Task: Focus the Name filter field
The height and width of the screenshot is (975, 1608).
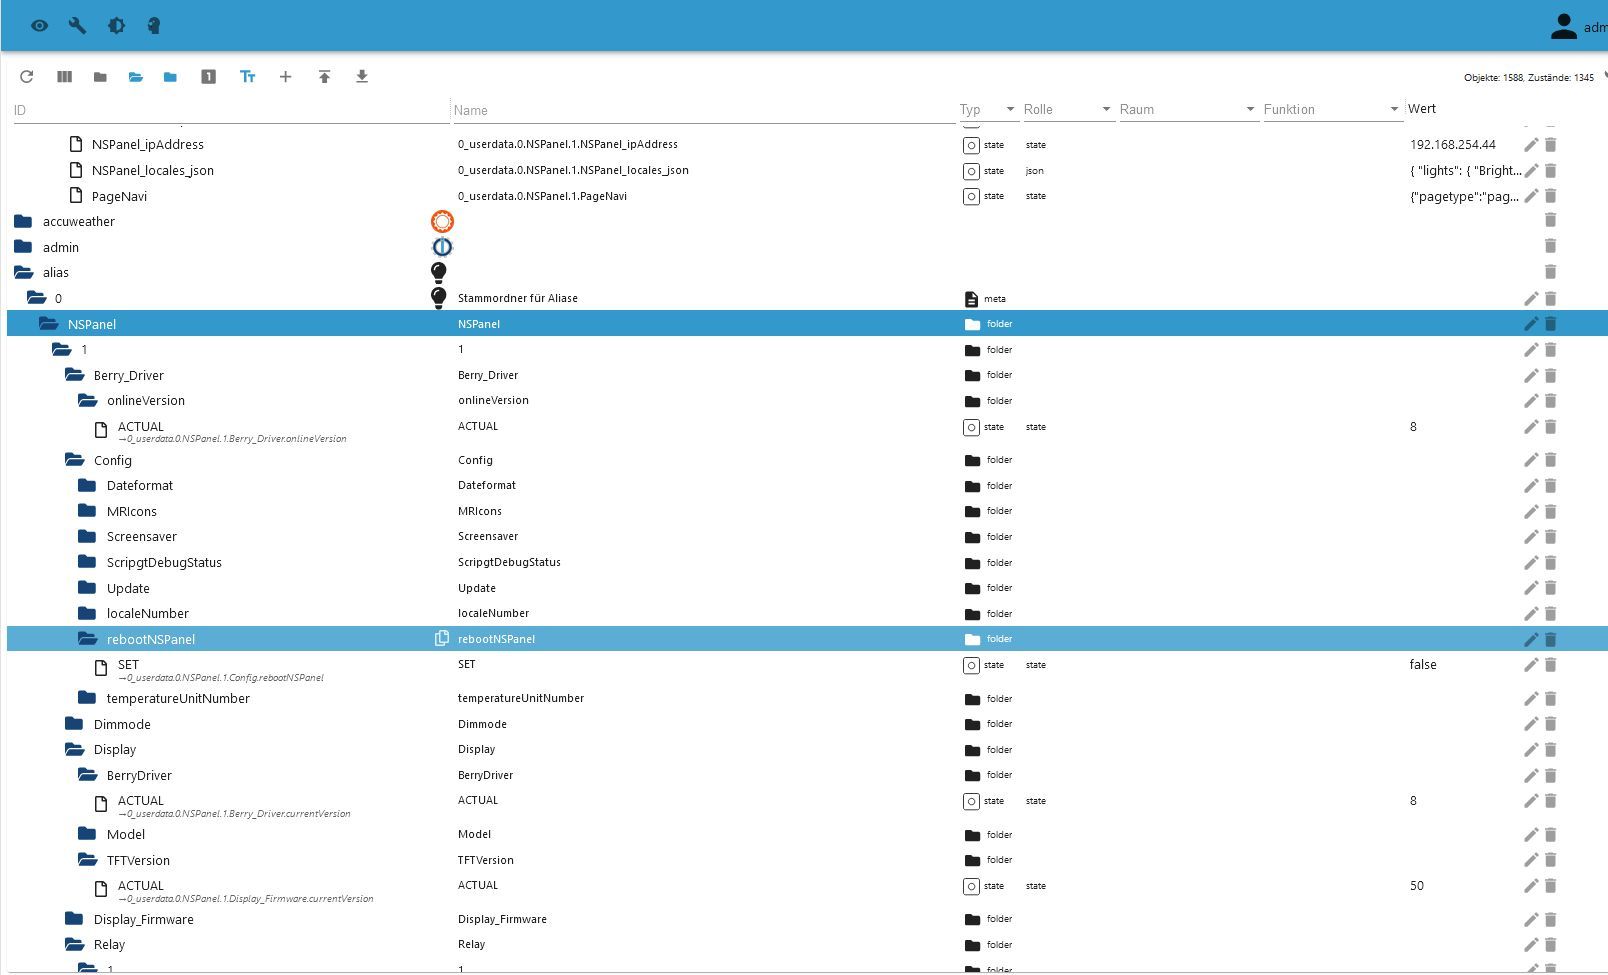Action: tap(704, 110)
